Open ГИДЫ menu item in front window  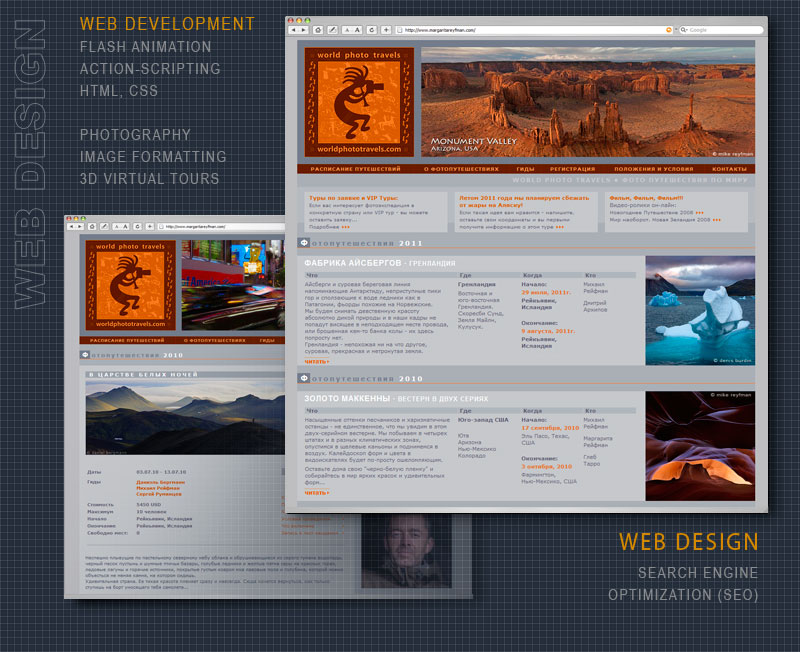click(x=525, y=169)
